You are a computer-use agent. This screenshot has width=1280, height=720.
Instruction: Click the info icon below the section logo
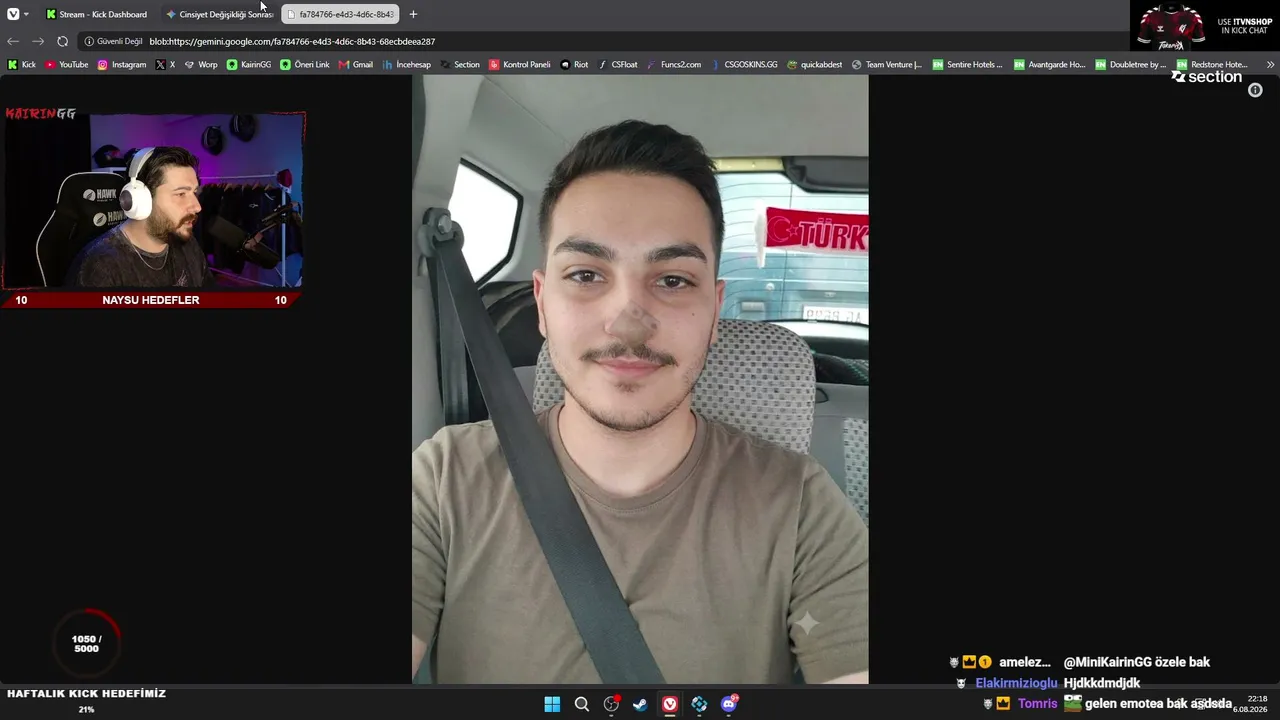(x=1255, y=90)
